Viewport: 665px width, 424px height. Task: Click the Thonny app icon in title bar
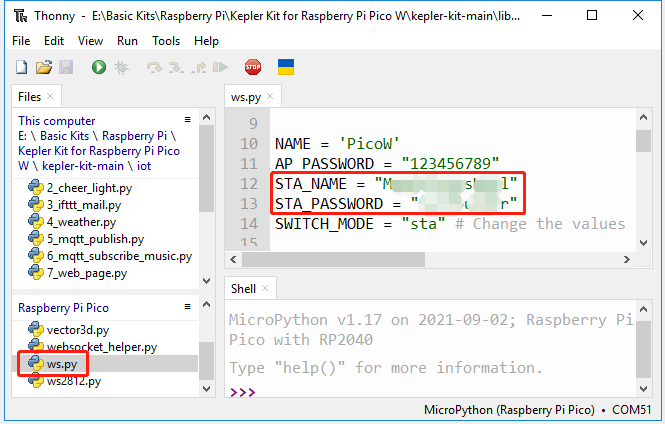tap(20, 16)
